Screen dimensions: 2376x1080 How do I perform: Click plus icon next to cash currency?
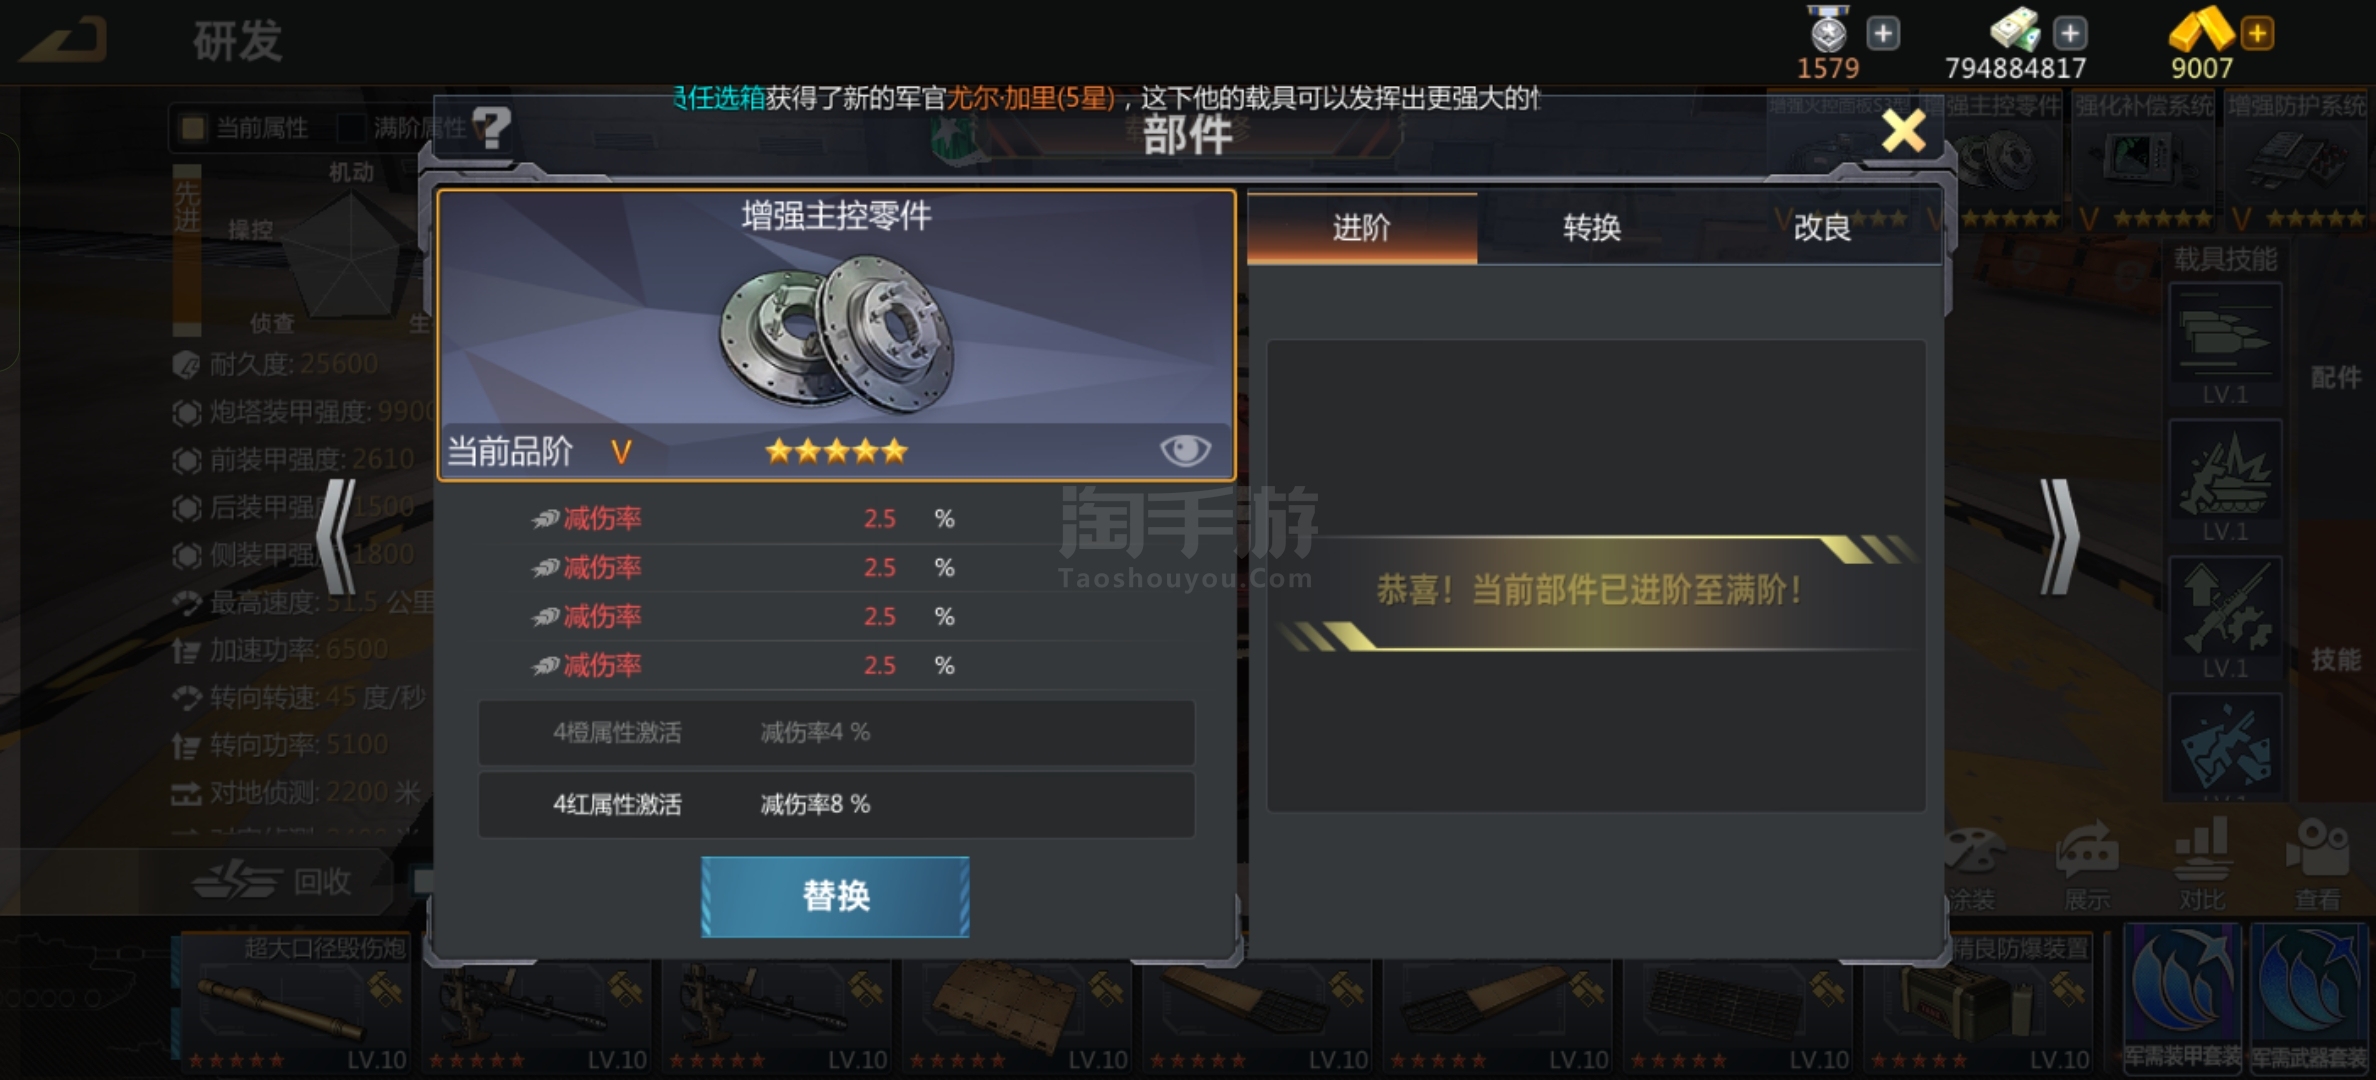(x=2070, y=33)
